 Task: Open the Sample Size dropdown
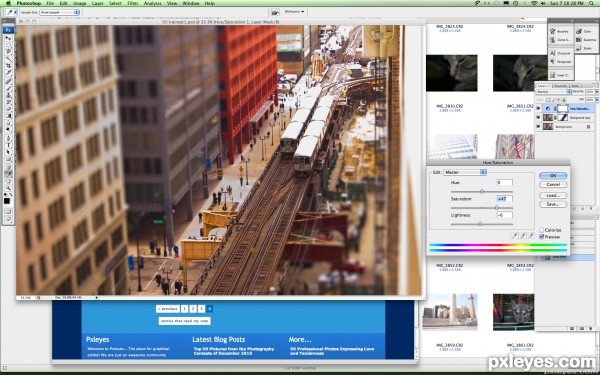click(59, 12)
